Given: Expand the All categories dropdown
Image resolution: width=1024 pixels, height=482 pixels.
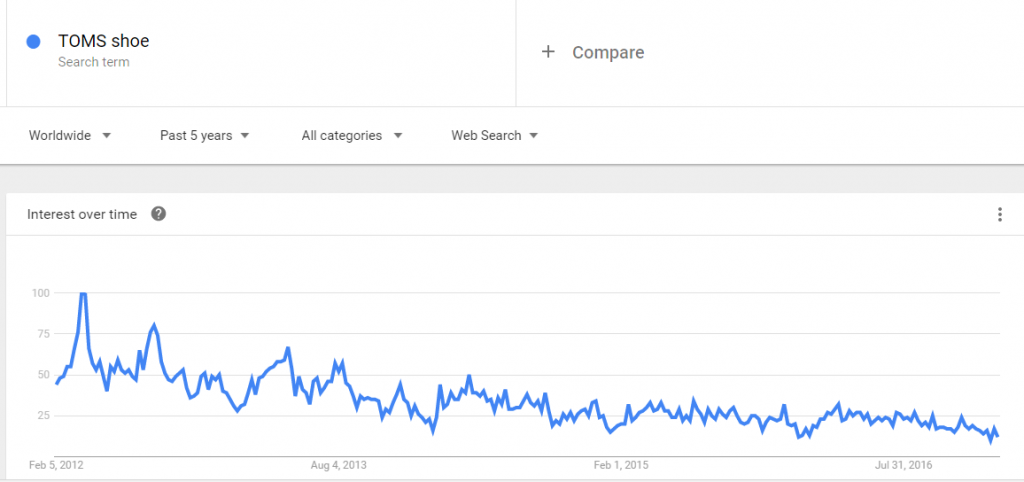Looking at the screenshot, I should tap(352, 135).
